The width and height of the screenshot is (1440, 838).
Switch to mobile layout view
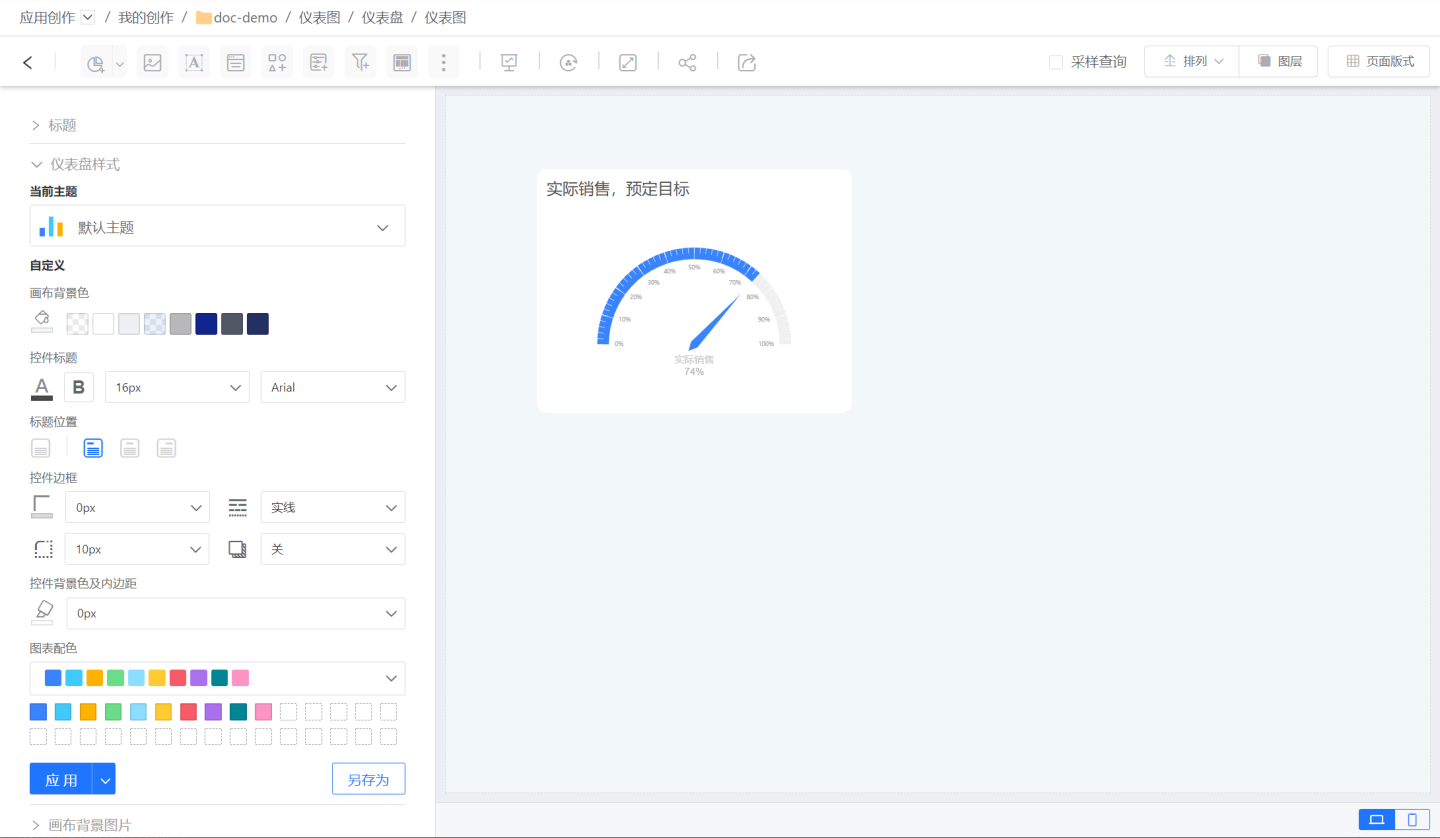coord(1412,820)
